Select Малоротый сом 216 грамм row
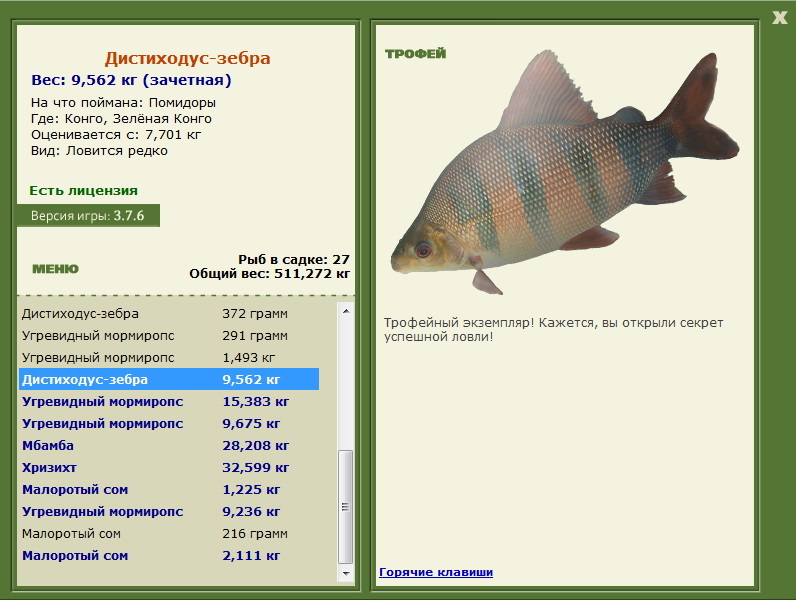 point(170,534)
